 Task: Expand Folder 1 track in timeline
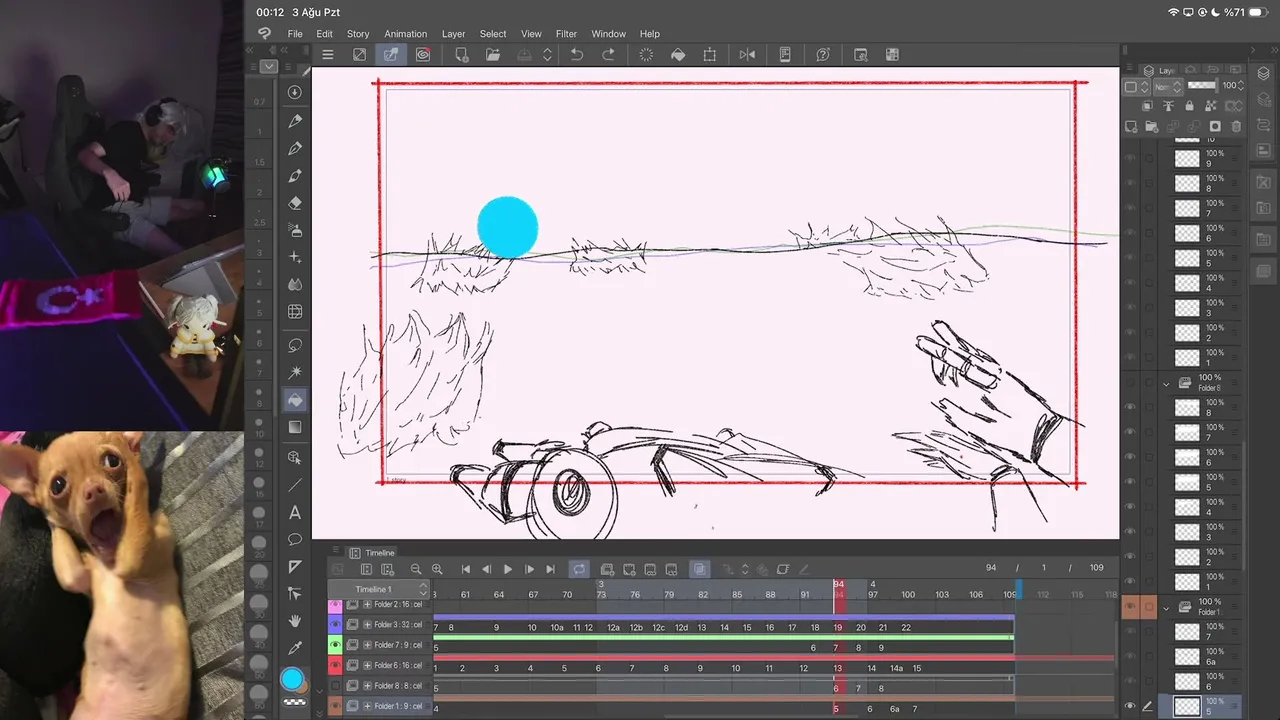point(367,706)
